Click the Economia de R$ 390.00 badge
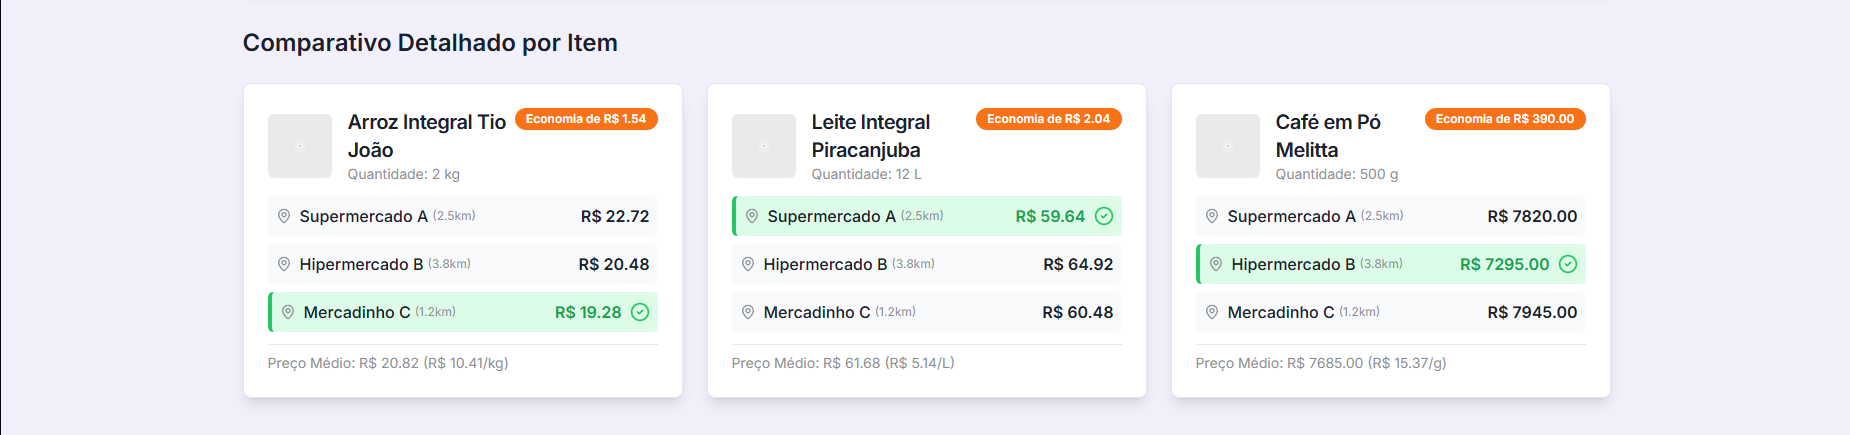Image resolution: width=1850 pixels, height=435 pixels. (1505, 119)
